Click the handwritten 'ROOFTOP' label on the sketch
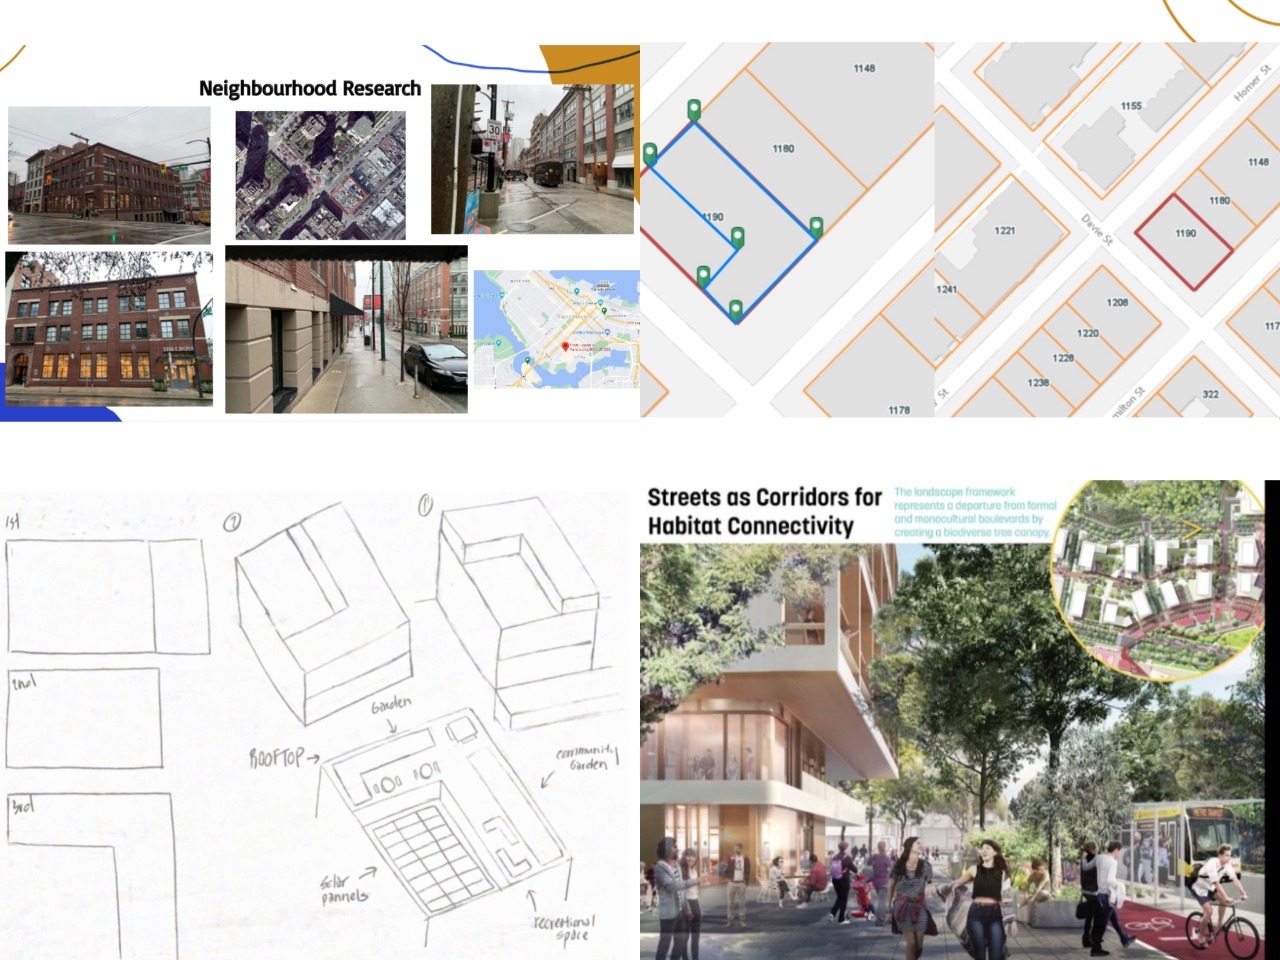This screenshot has width=1280, height=960. coord(277,758)
